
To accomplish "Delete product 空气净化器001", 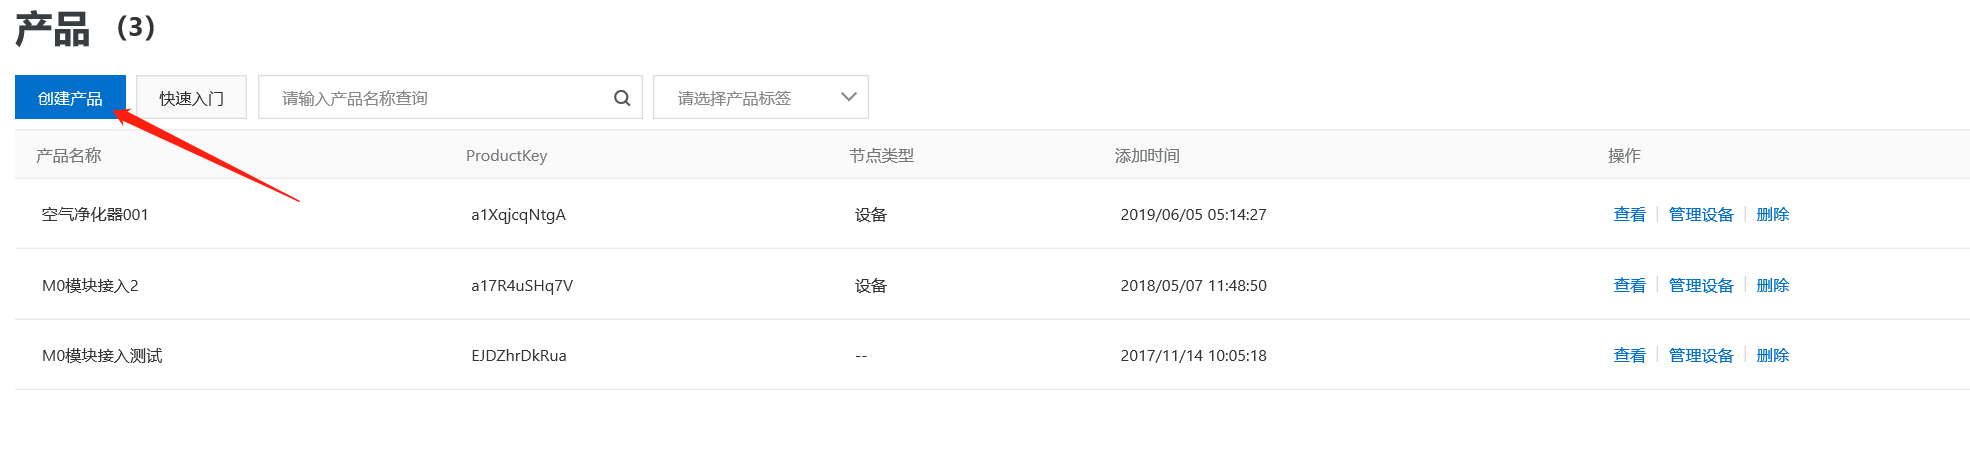I will point(1772,214).
